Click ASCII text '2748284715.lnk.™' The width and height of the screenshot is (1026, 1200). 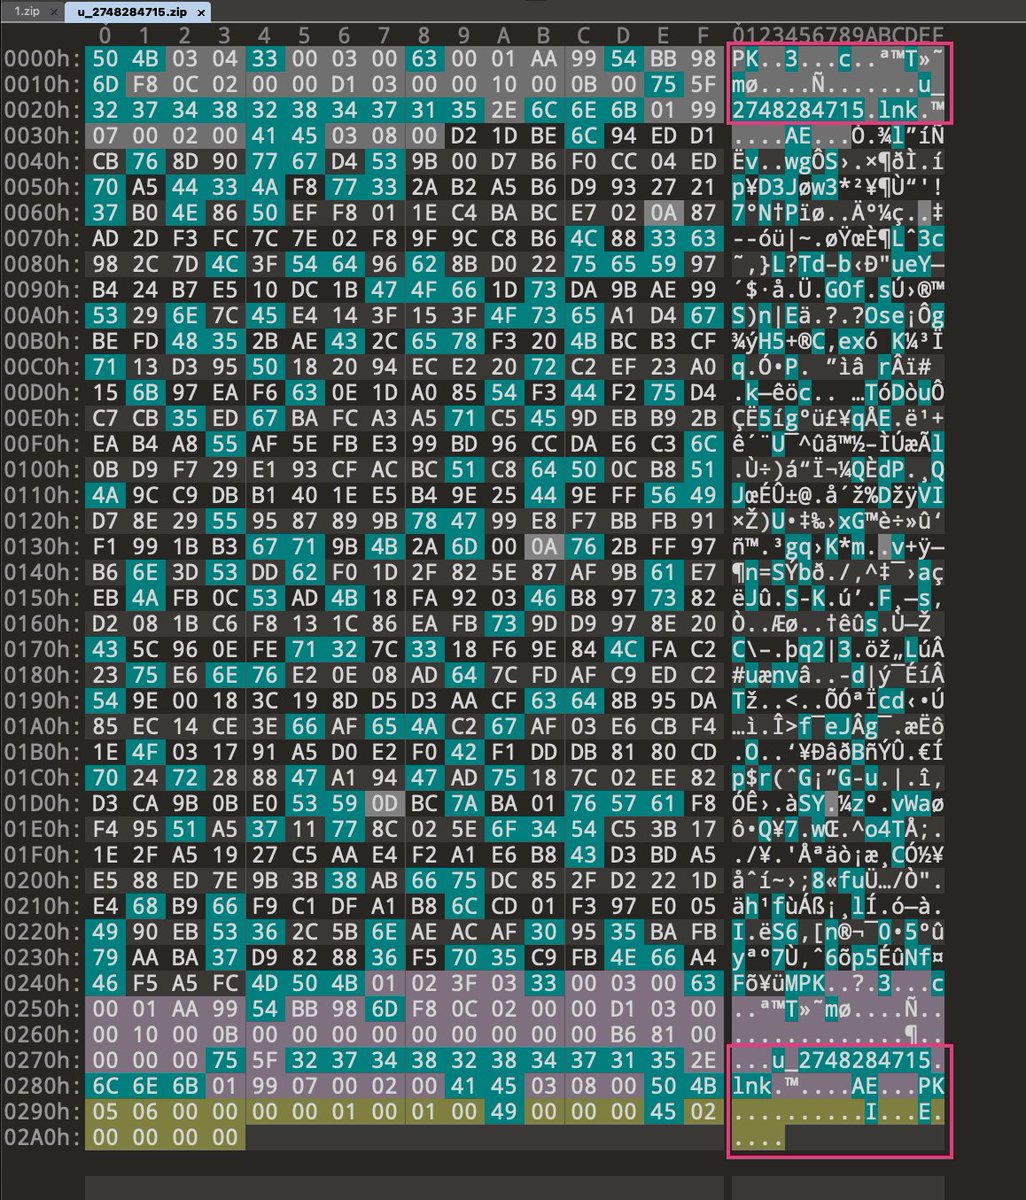pyautogui.click(x=838, y=108)
